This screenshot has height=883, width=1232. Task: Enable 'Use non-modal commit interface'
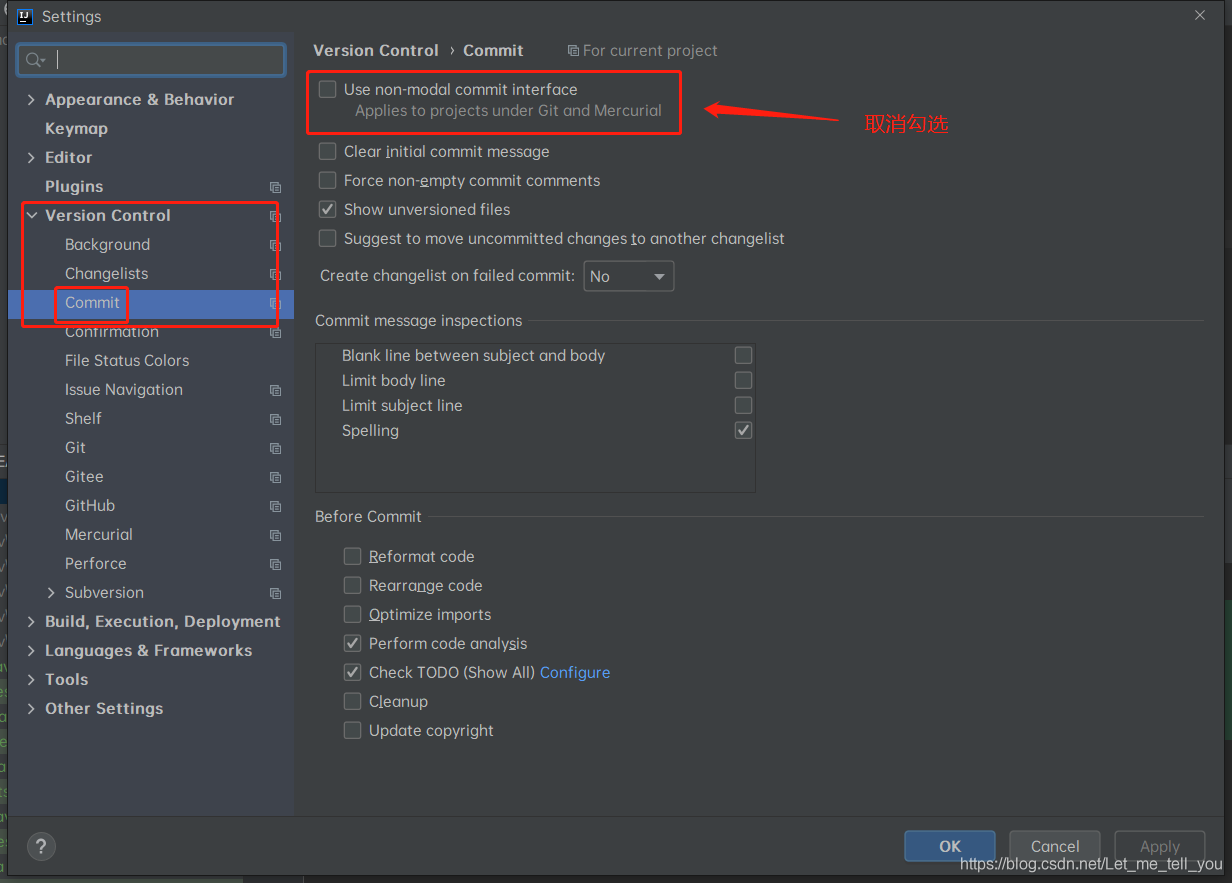click(327, 89)
